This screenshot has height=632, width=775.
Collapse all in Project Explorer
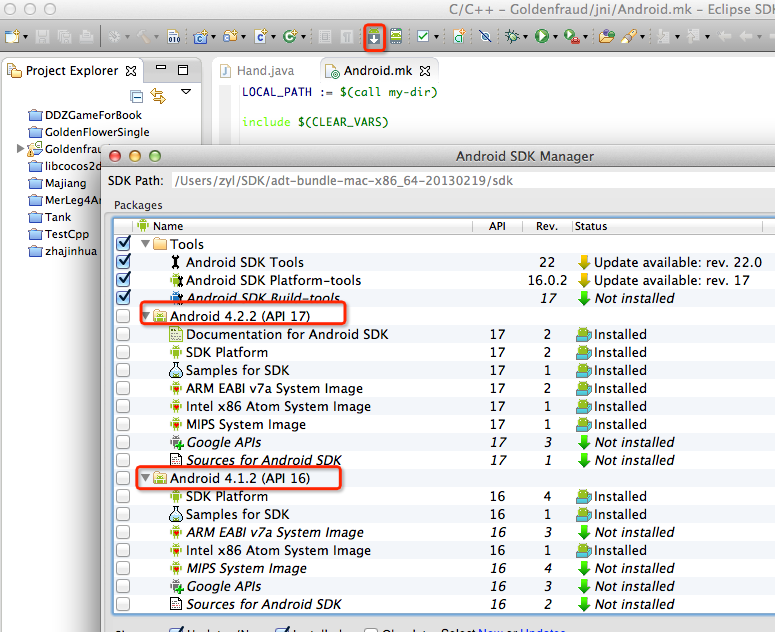[x=136, y=96]
